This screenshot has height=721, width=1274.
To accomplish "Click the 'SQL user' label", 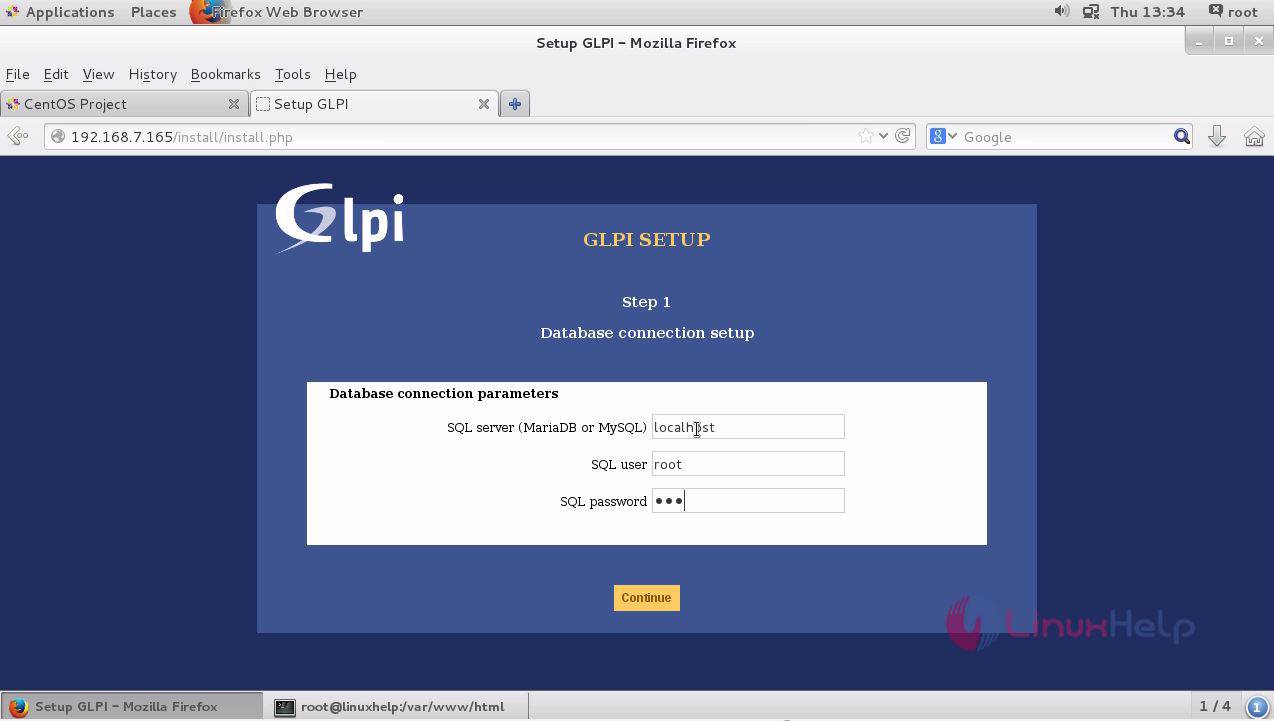I will (x=619, y=464).
